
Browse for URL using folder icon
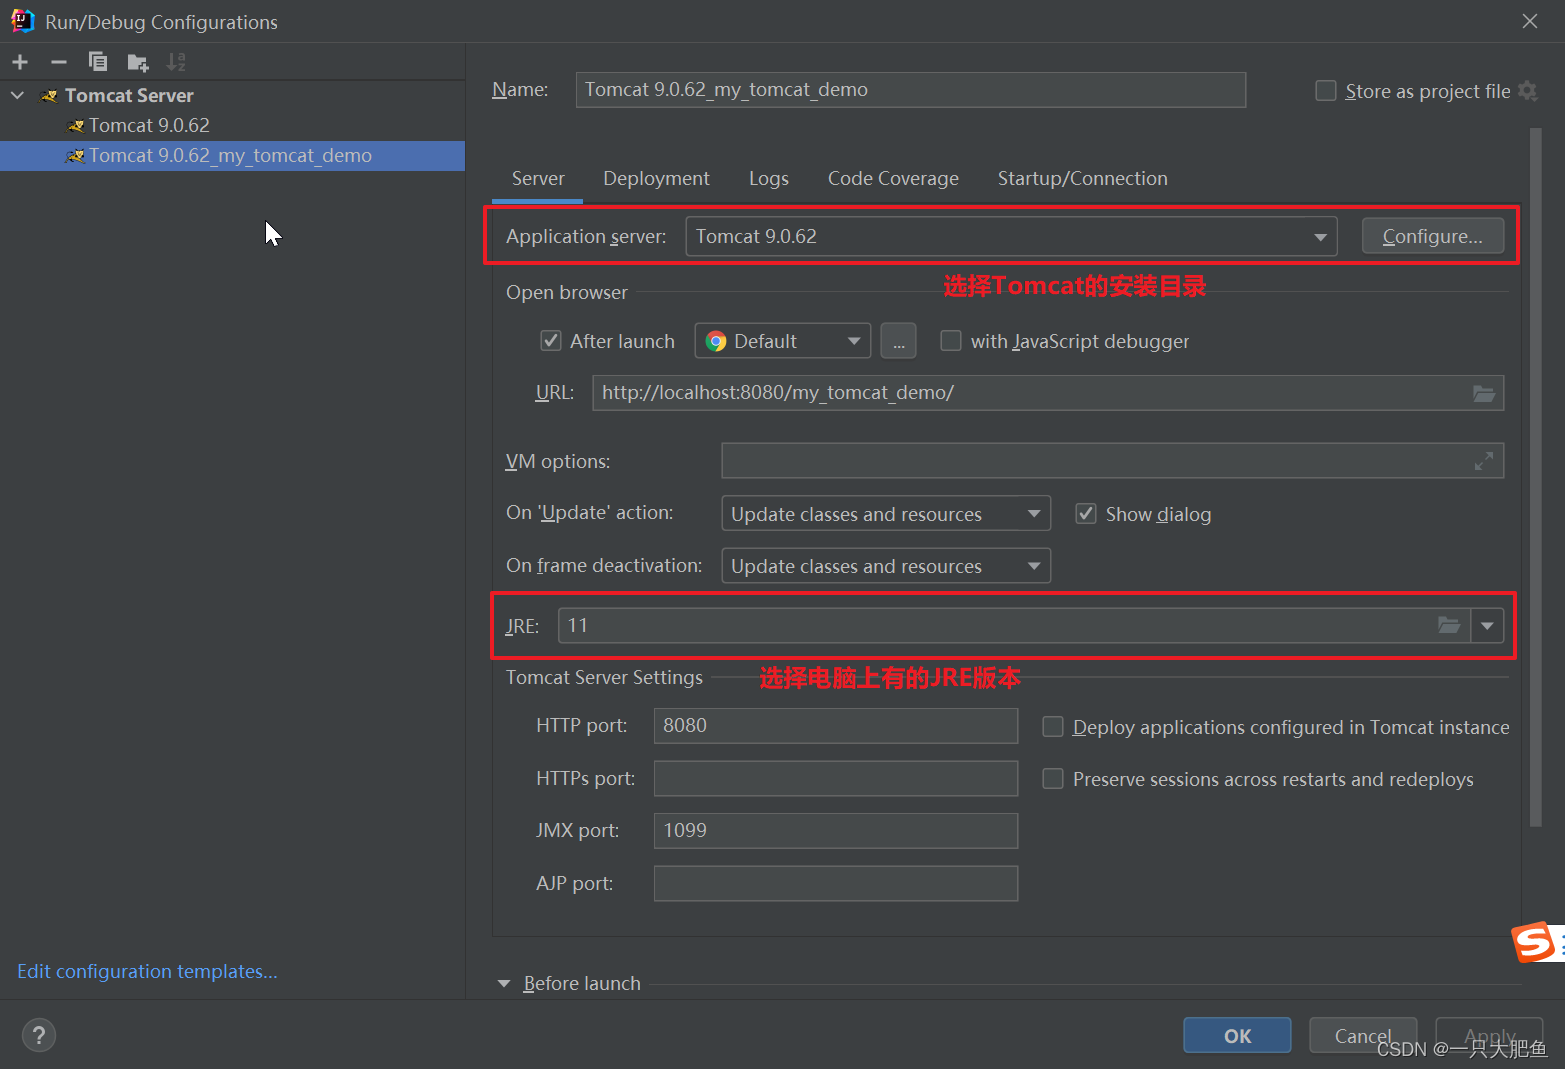[x=1484, y=393]
